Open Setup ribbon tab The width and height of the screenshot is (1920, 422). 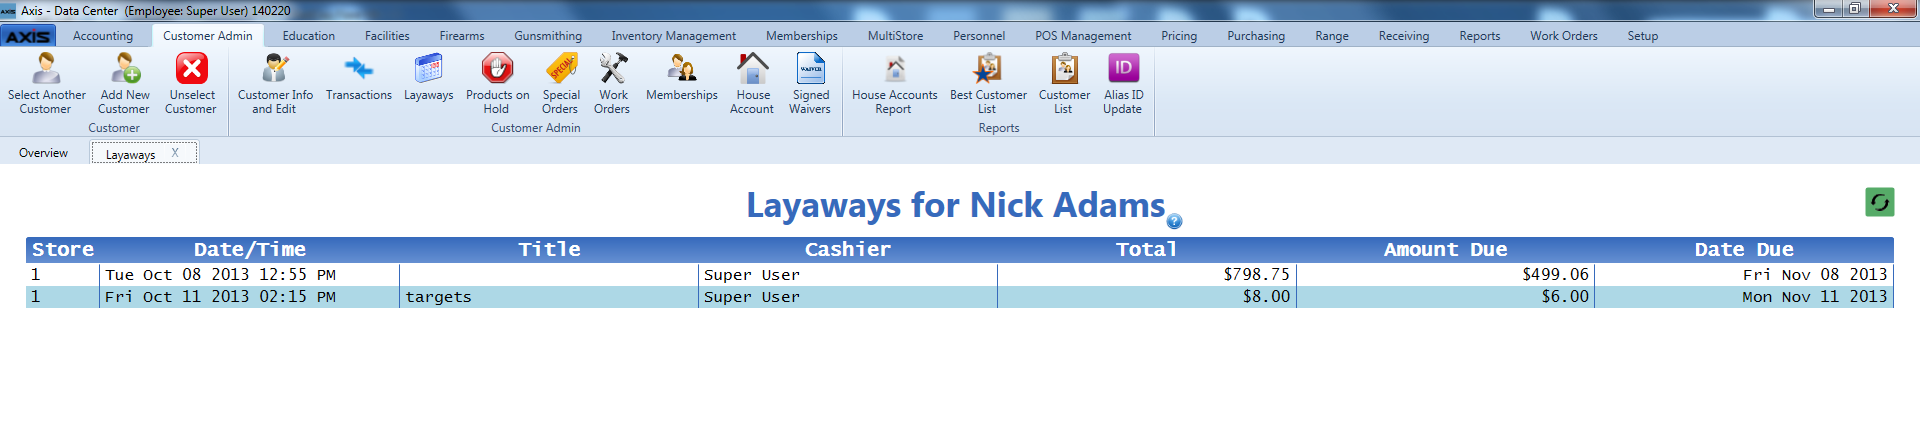click(1642, 36)
